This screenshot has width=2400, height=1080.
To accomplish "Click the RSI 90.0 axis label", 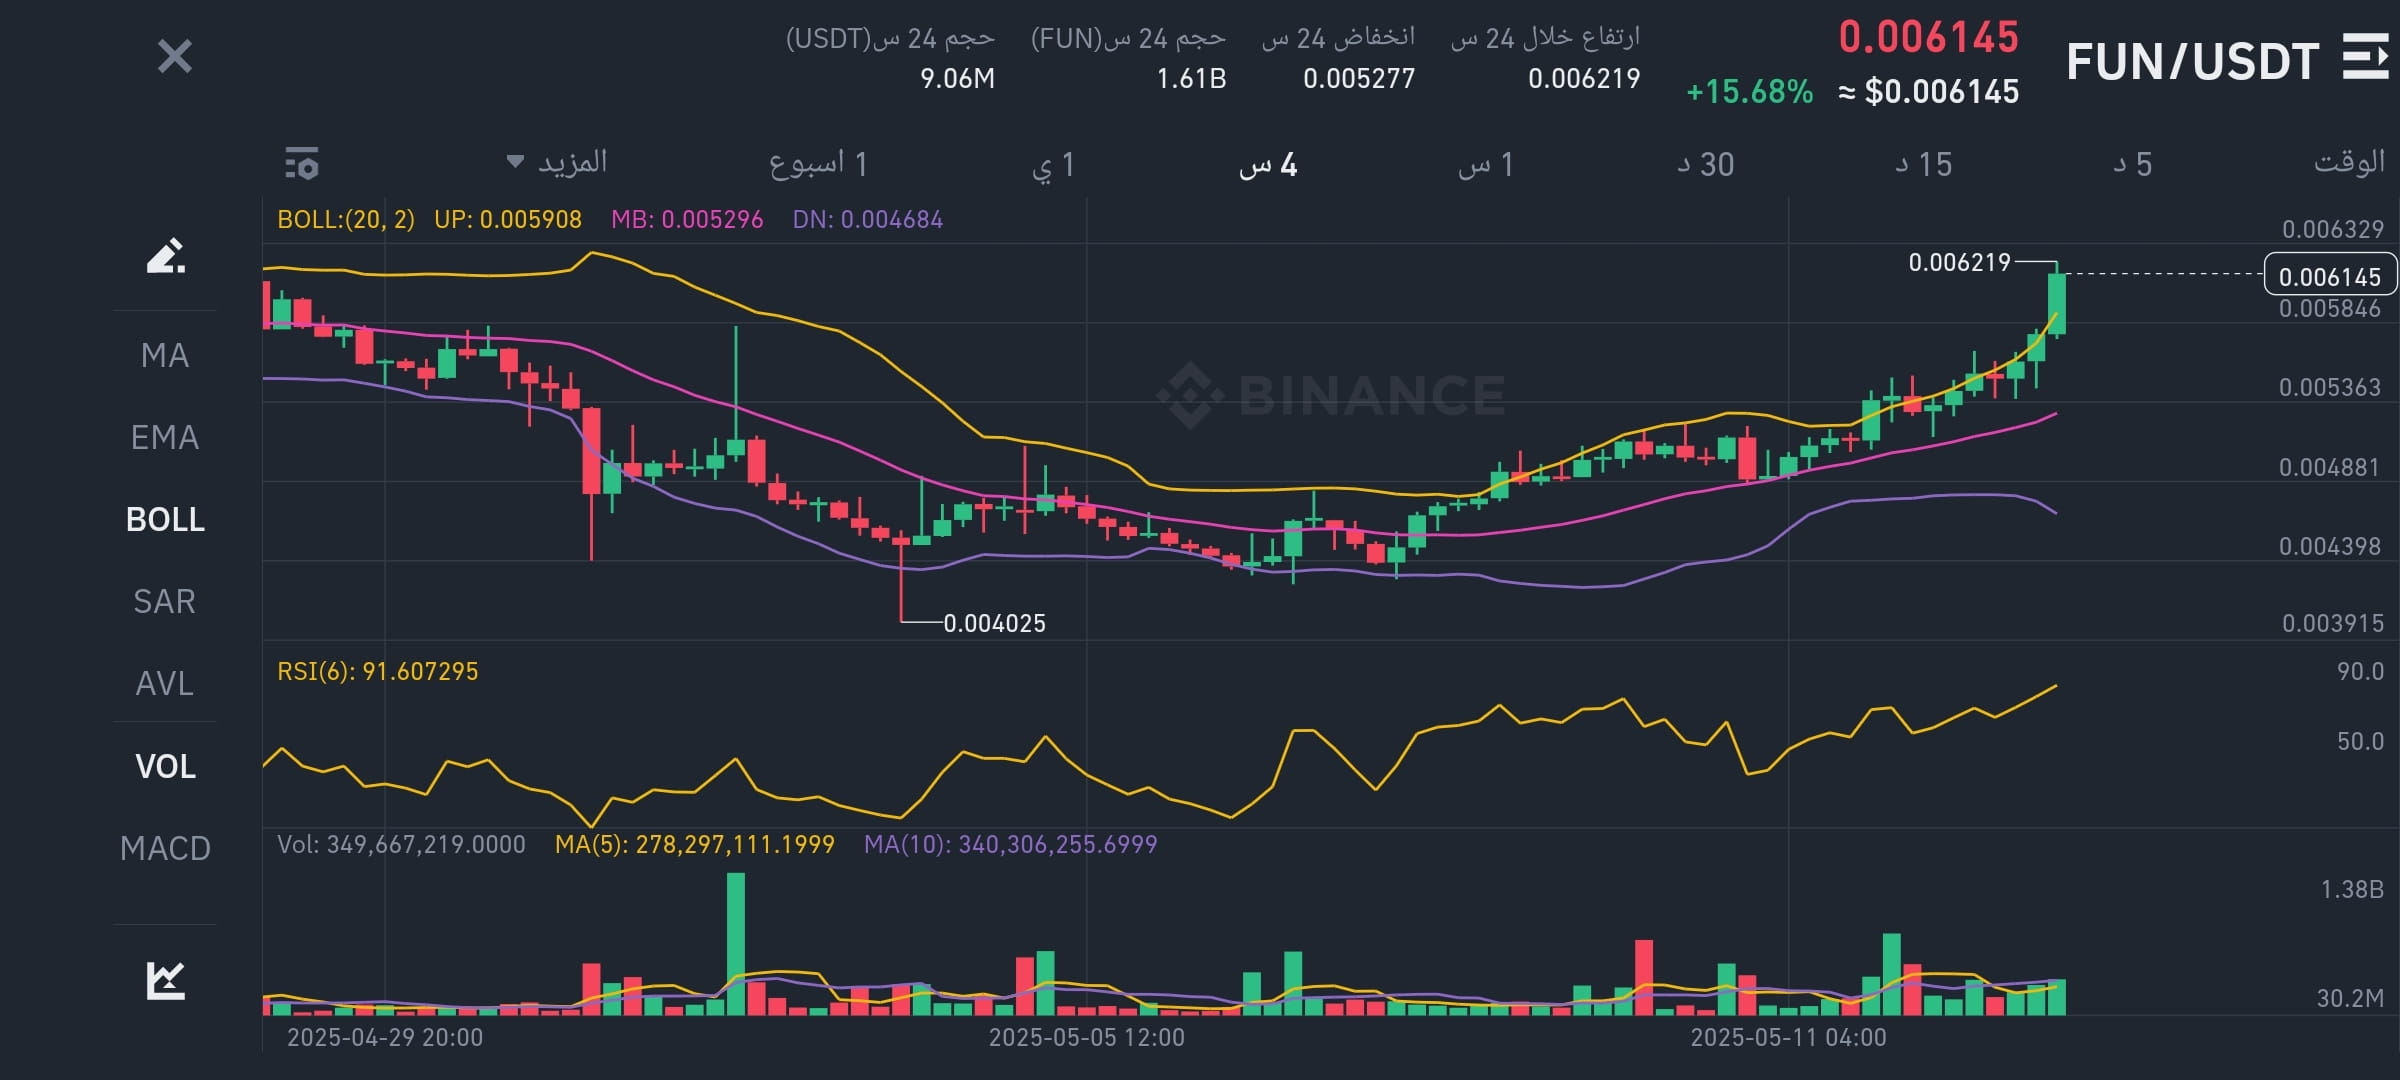I will pos(2360,671).
